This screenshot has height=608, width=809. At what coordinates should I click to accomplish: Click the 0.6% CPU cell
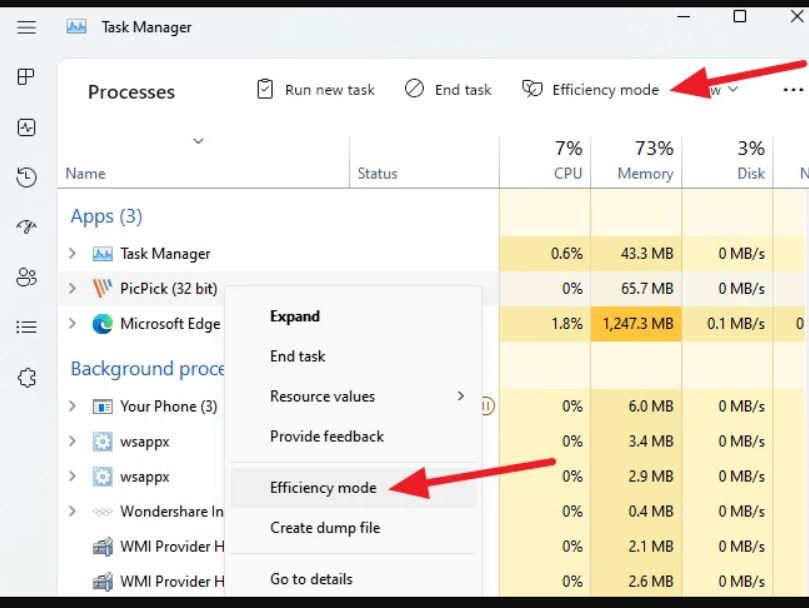pyautogui.click(x=545, y=253)
